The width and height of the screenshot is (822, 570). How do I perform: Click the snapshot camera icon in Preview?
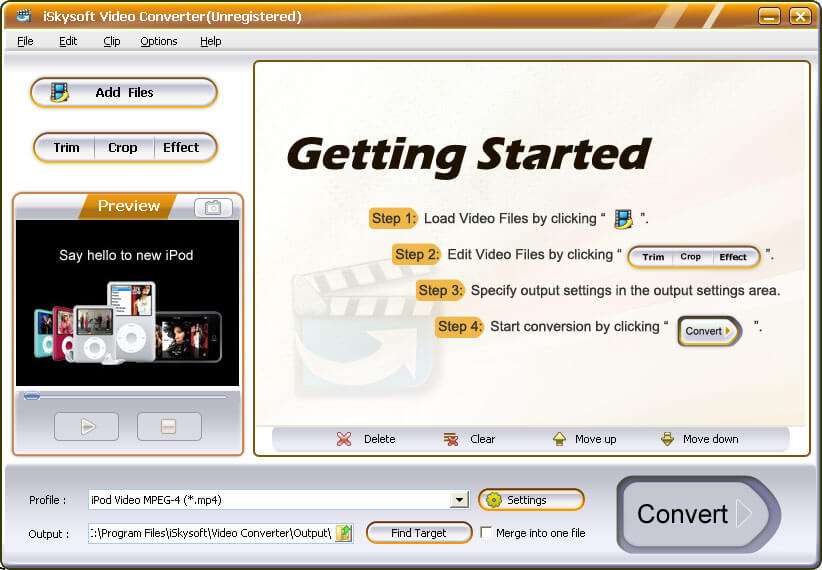pos(212,207)
